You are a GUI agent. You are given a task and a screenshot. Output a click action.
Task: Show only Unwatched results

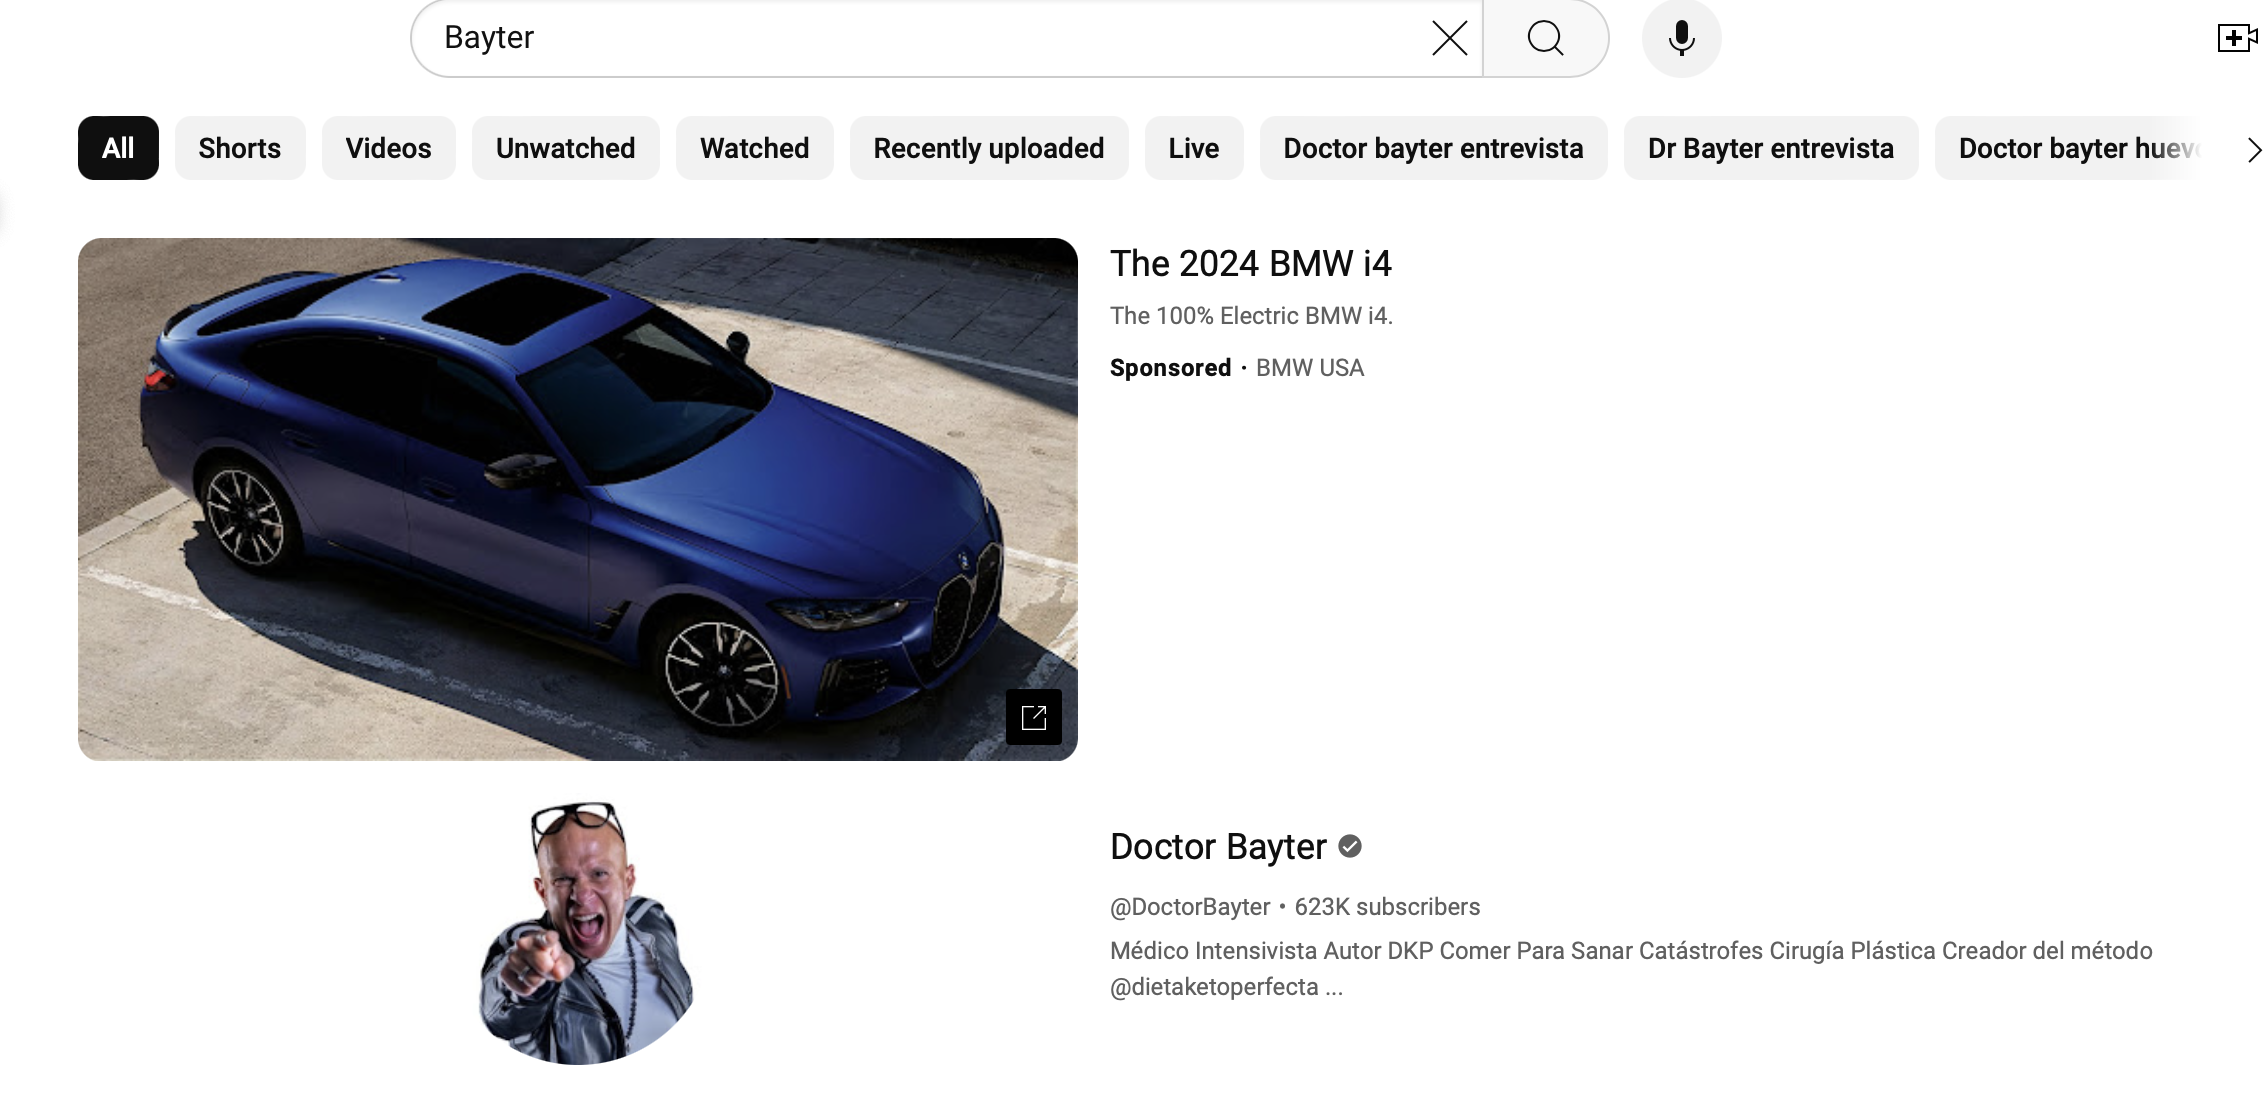coord(565,148)
